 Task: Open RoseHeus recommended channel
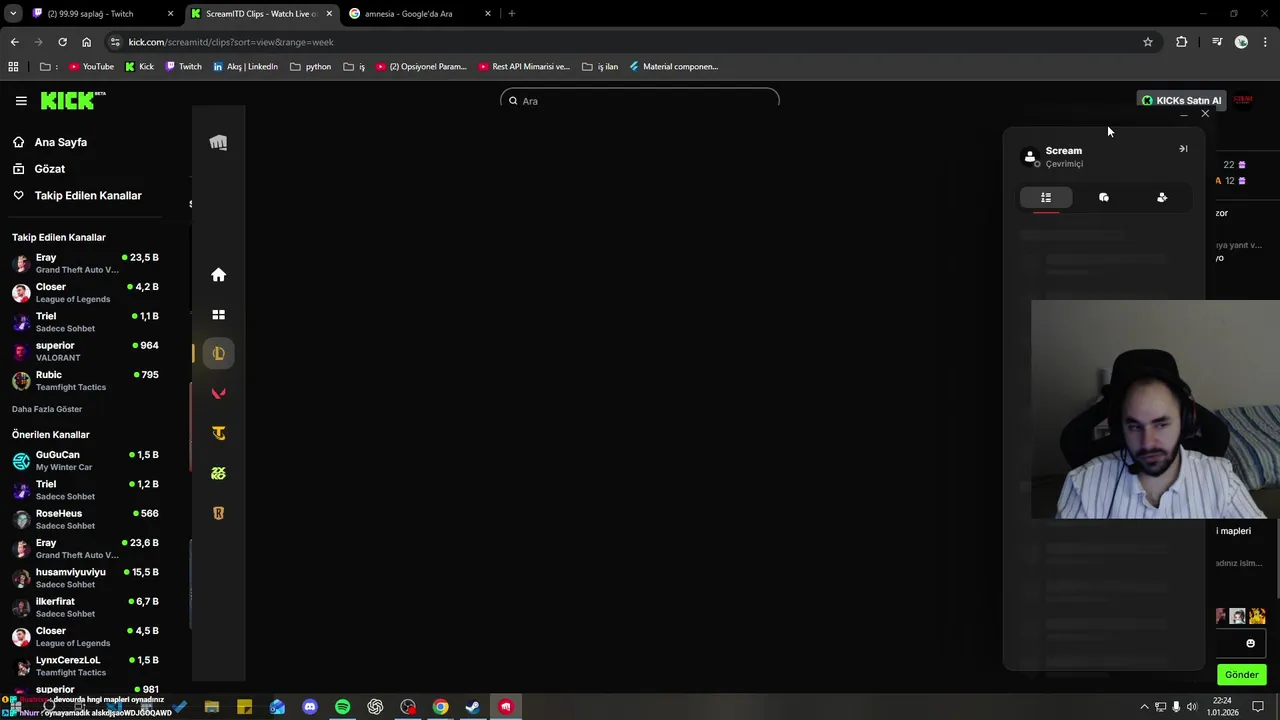tap(86, 519)
